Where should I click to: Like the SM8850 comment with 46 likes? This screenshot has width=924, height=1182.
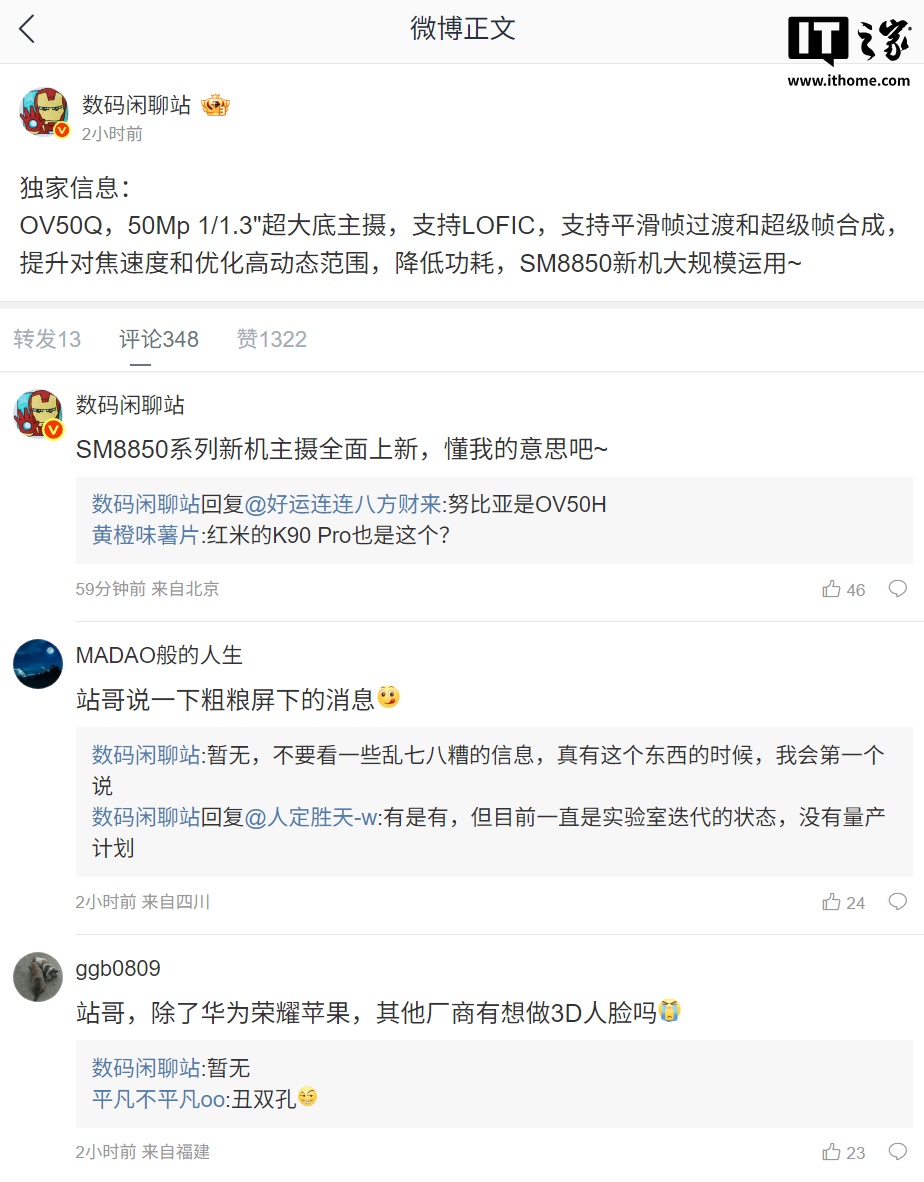pos(832,589)
